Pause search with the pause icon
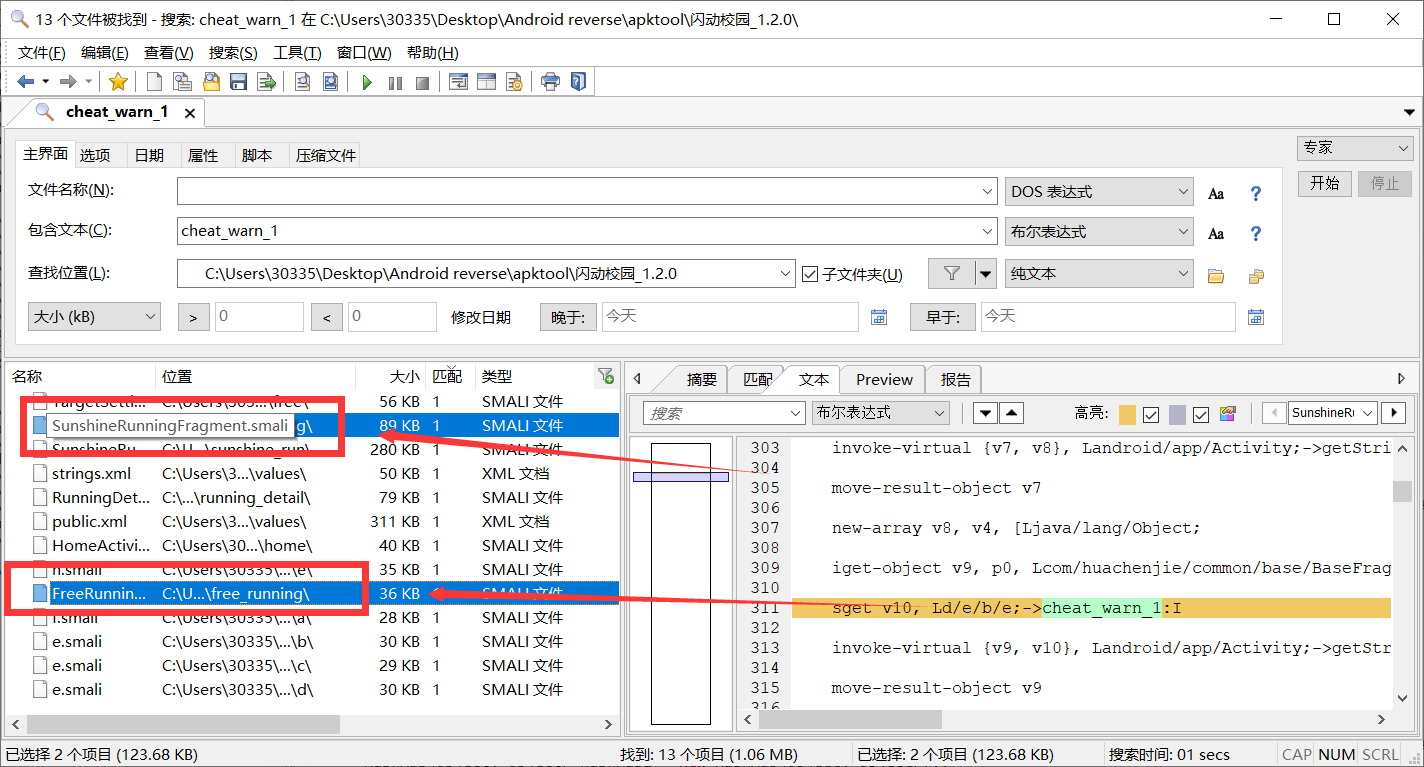Image resolution: width=1424 pixels, height=767 pixels. coord(395,82)
